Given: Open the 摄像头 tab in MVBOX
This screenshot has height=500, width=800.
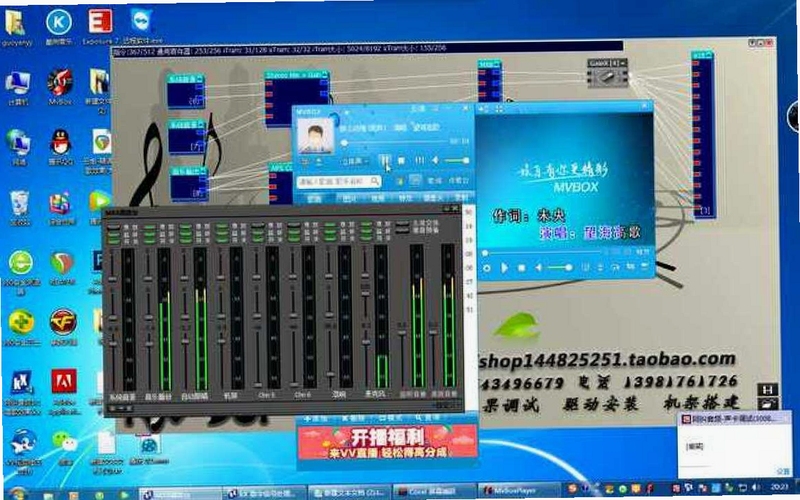Looking at the screenshot, I should coord(433,198).
